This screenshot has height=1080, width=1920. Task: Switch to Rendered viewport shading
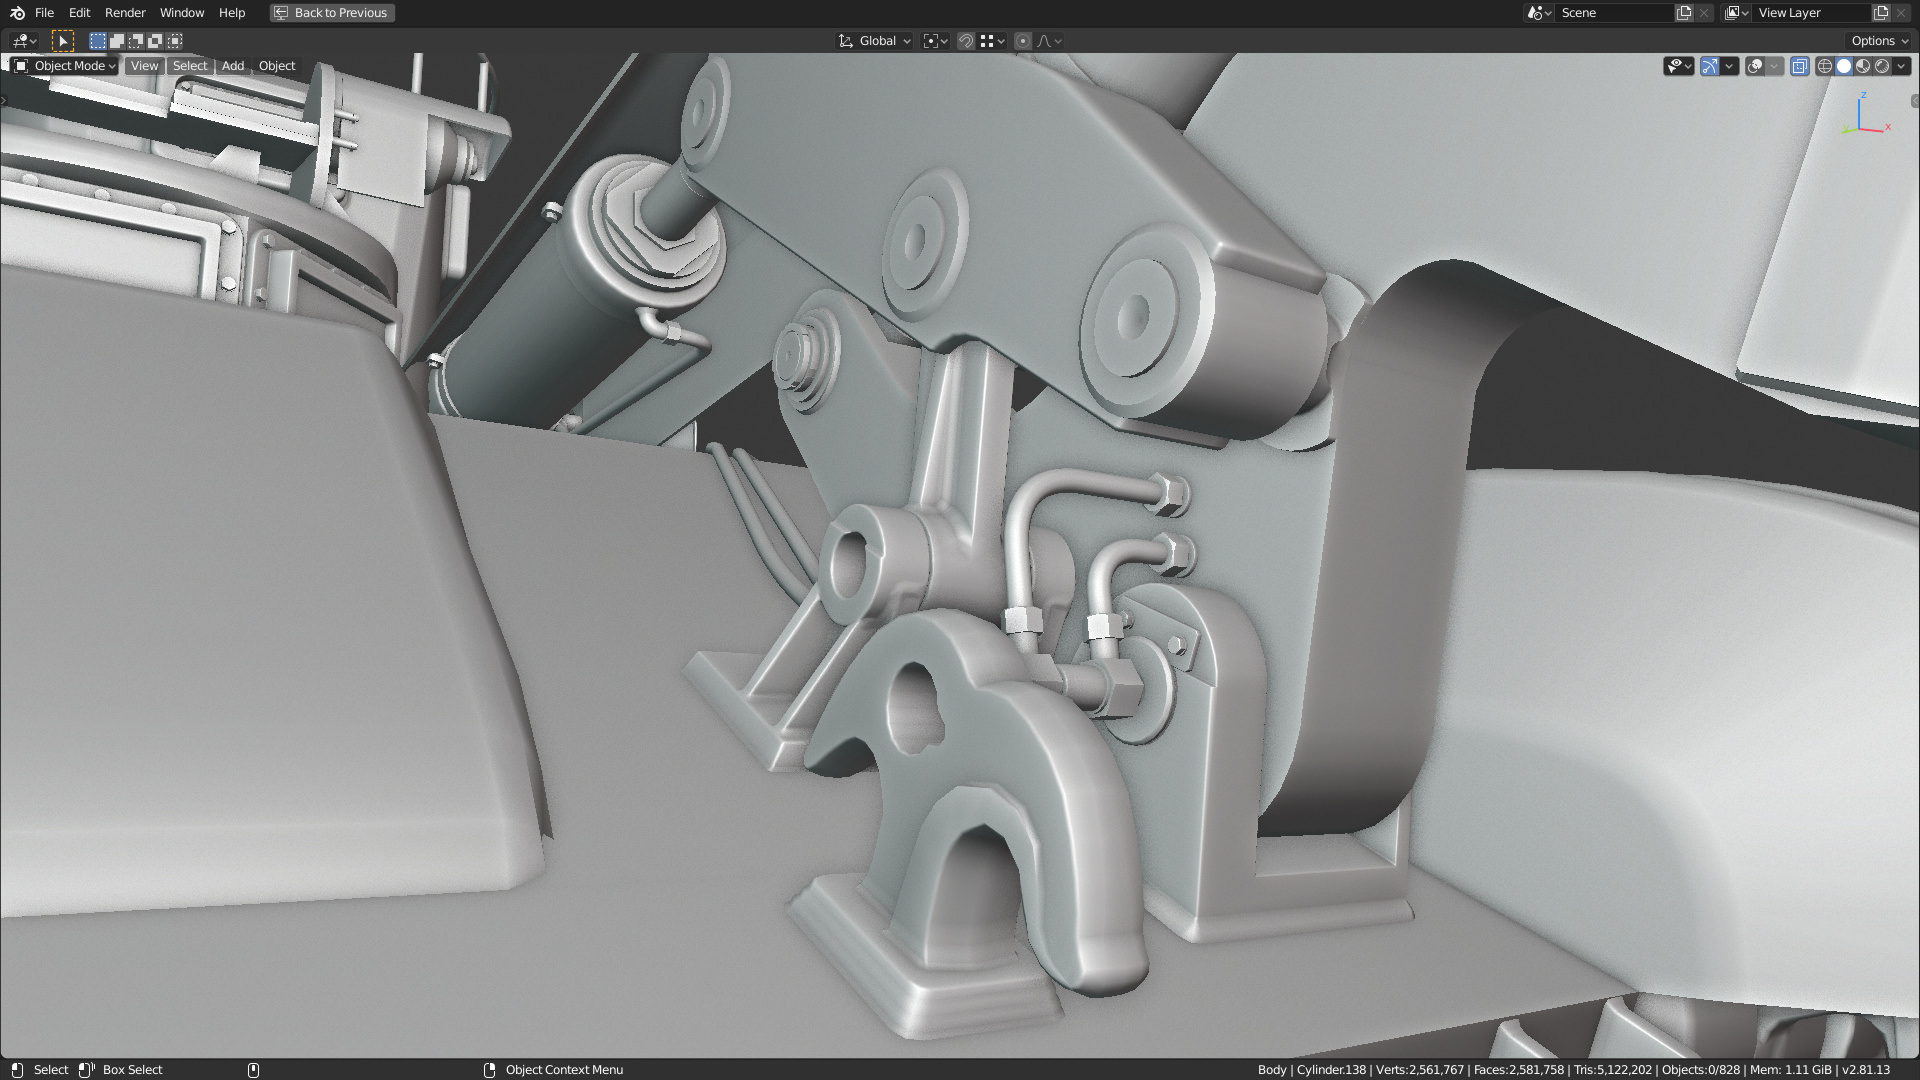(x=1882, y=66)
